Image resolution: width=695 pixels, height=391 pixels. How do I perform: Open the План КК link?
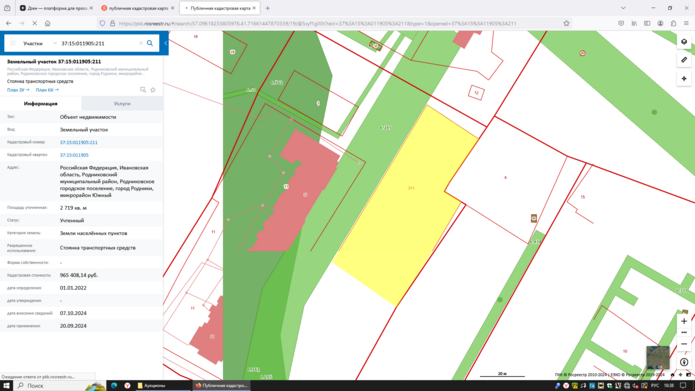[47, 90]
